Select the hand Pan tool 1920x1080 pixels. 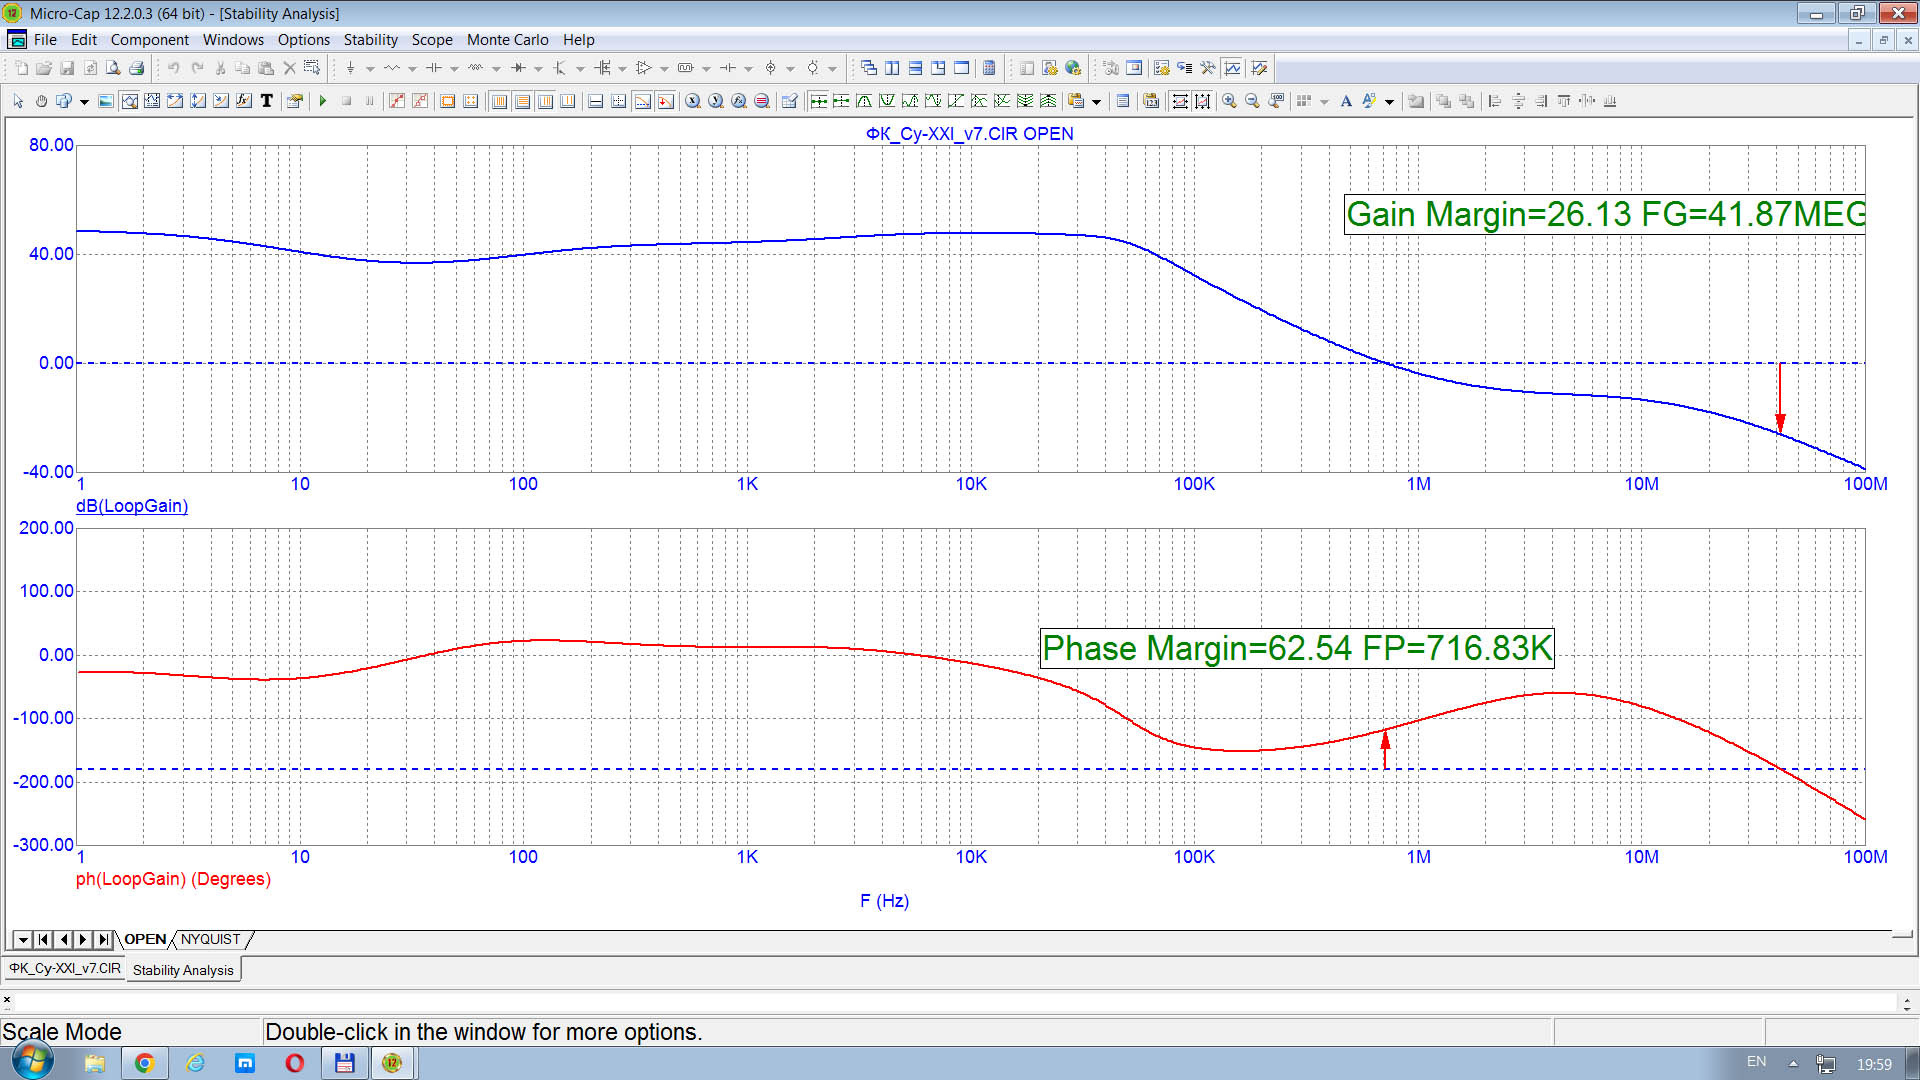click(41, 101)
